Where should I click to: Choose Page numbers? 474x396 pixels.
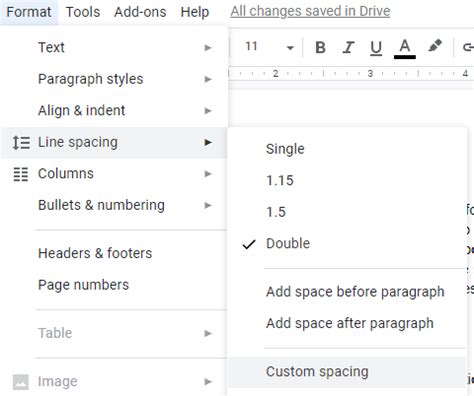[114, 285]
